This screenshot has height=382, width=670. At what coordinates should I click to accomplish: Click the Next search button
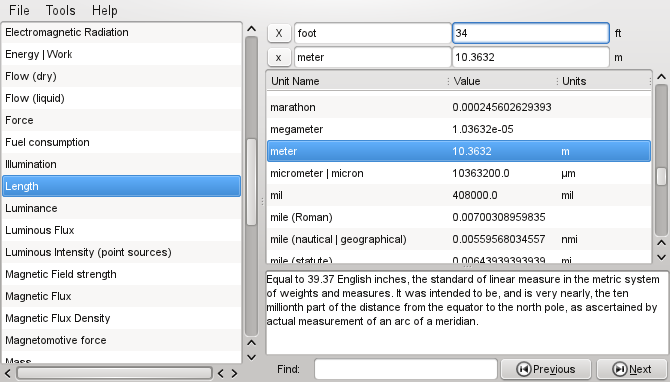tap(632, 369)
